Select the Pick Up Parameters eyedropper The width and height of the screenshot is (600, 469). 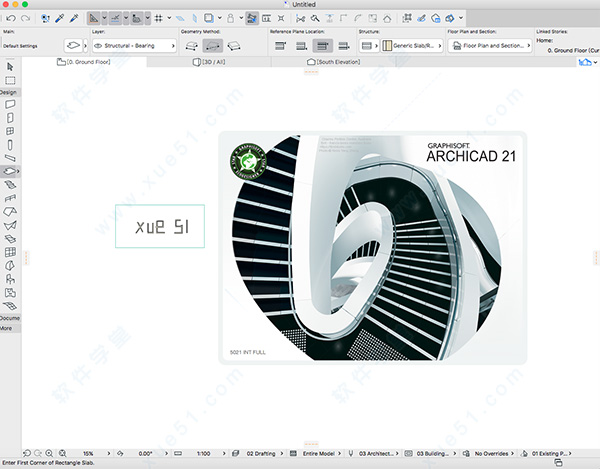coord(60,18)
